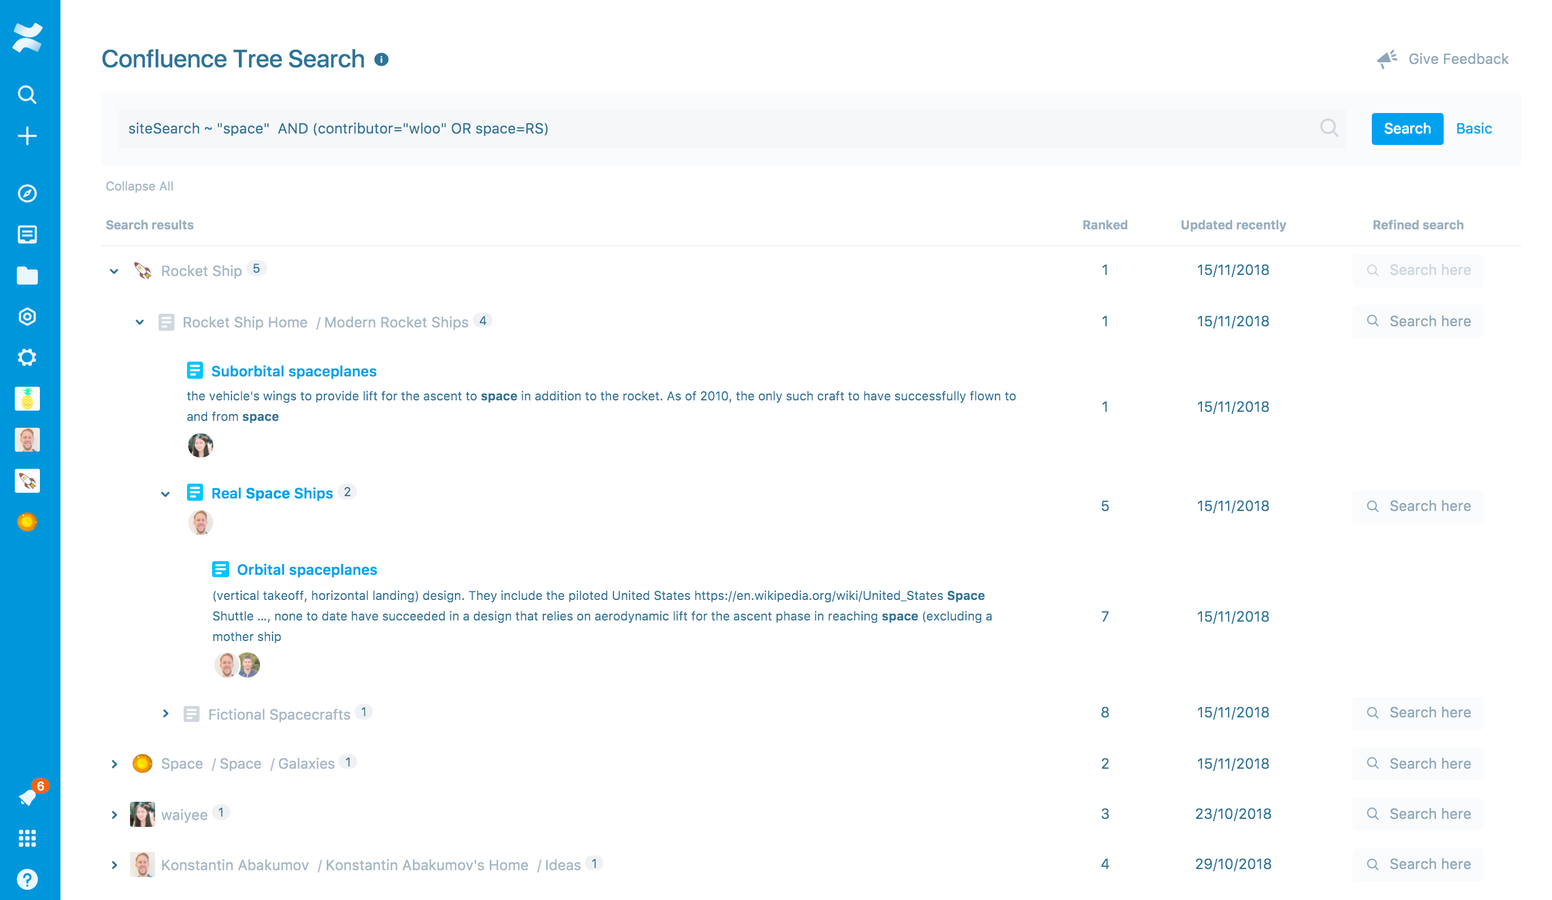Click the blue Search button
The height and width of the screenshot is (900, 1552).
pyautogui.click(x=1407, y=128)
